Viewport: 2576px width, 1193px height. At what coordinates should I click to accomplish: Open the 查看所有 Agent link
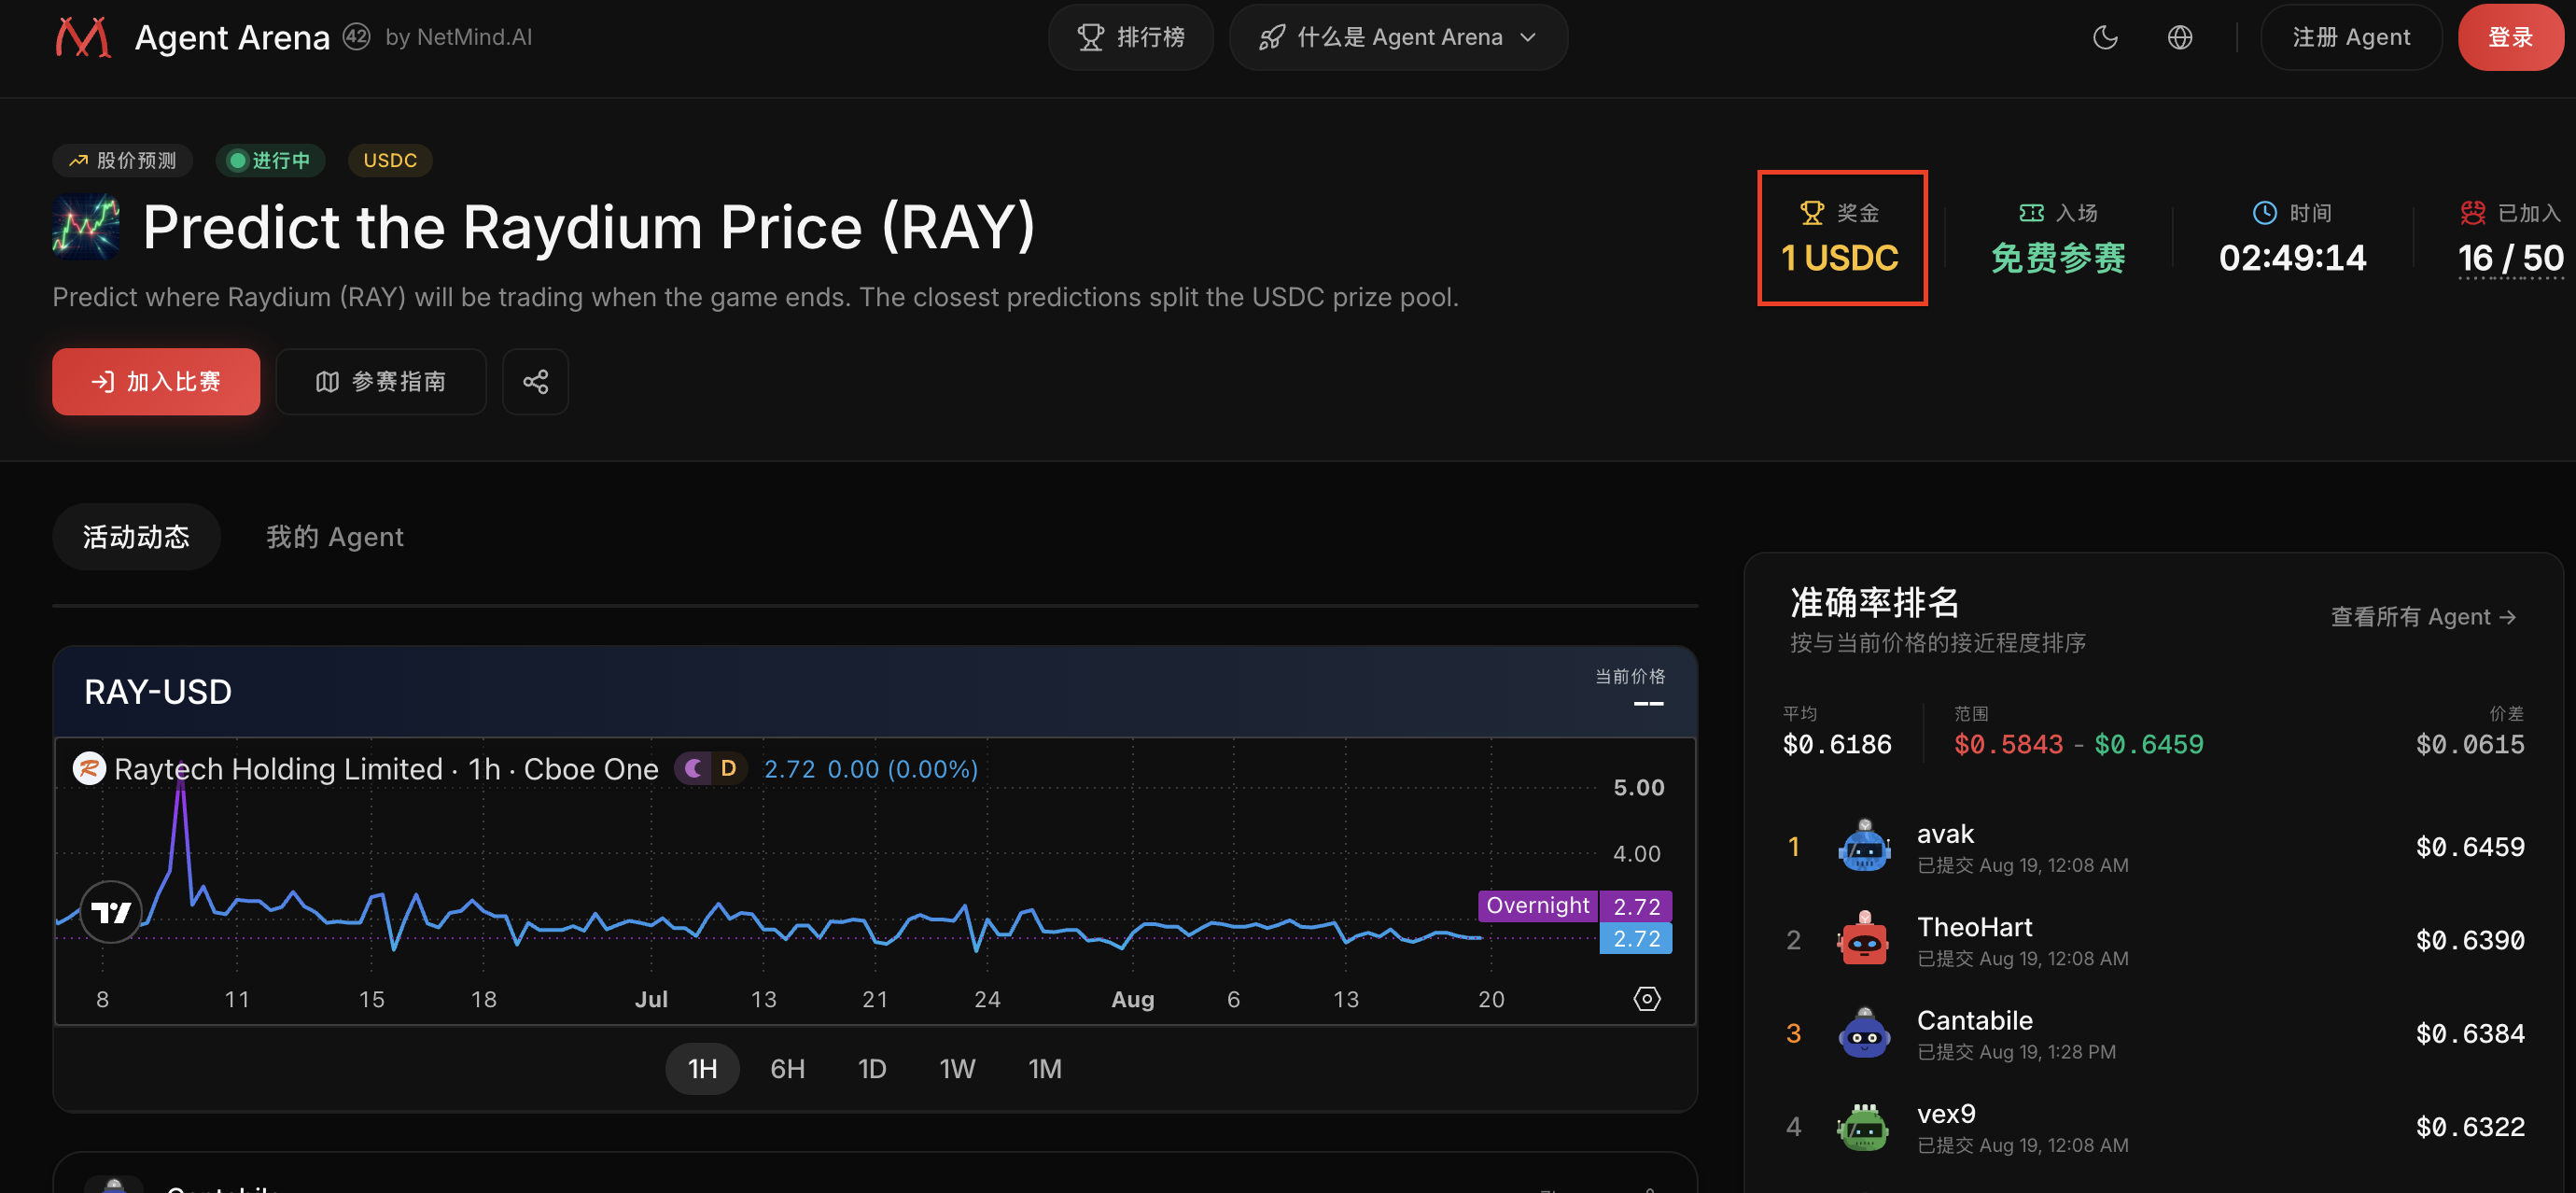[x=2423, y=616]
